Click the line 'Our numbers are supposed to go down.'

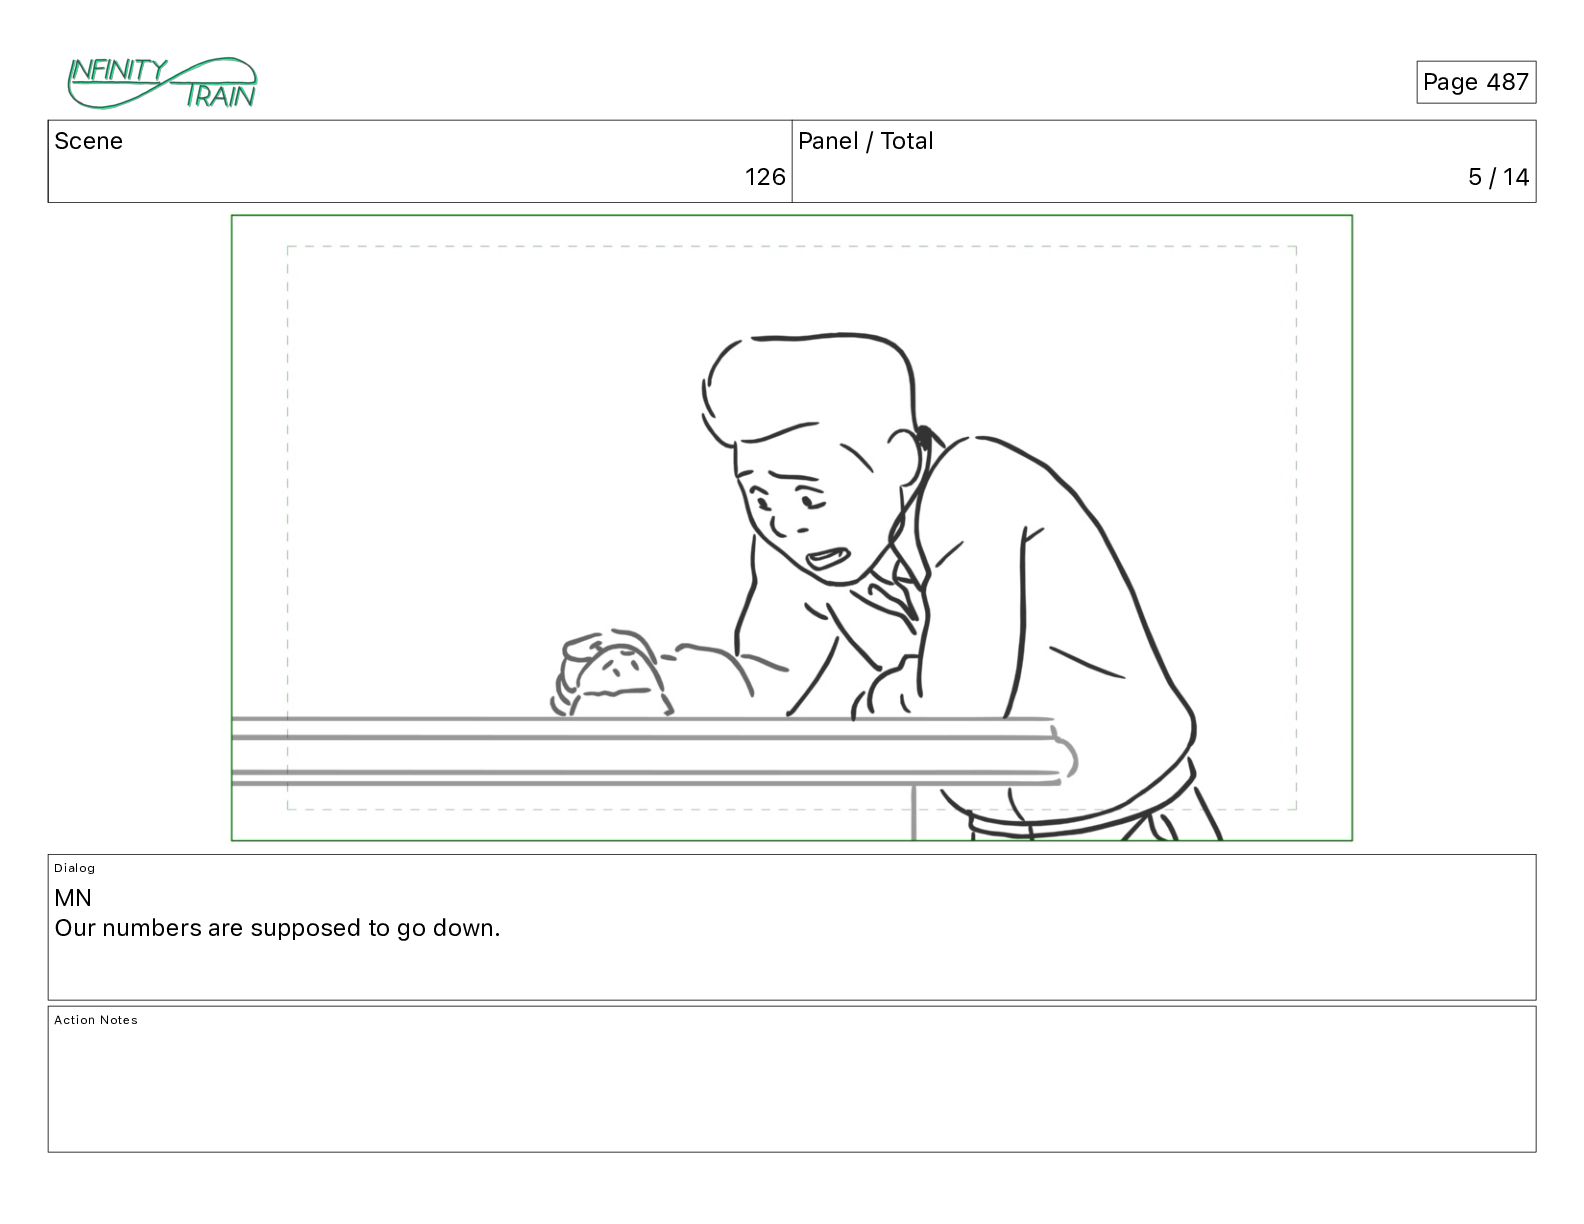[x=277, y=928]
